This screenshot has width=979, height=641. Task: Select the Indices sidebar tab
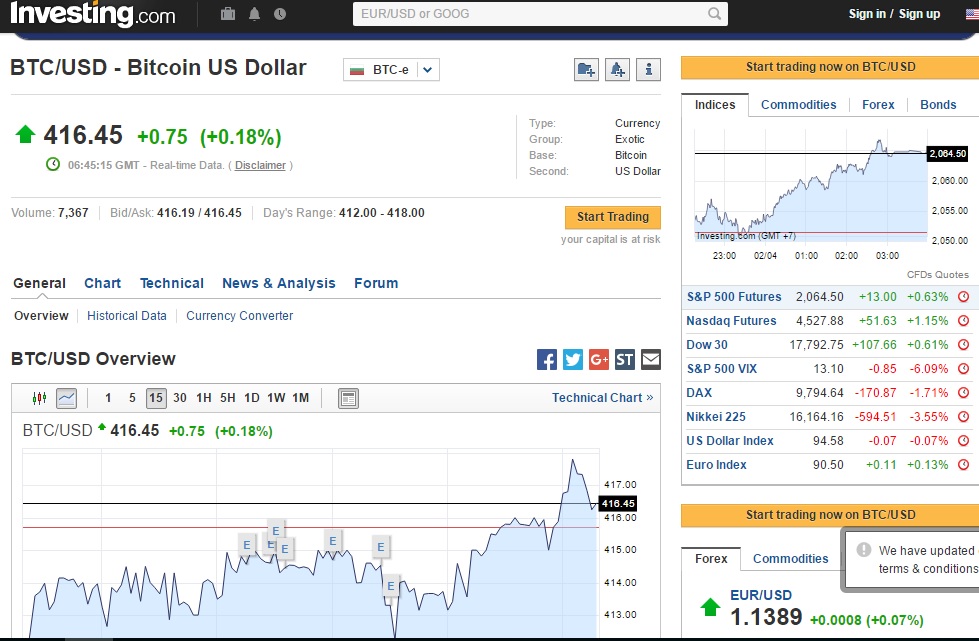coord(715,105)
